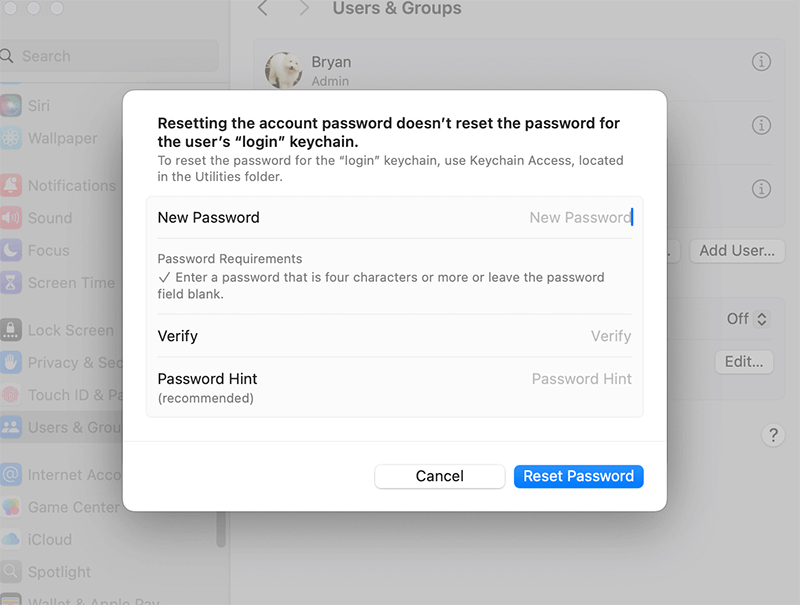Confirm with the Reset Password button
Viewport: 800px width, 605px height.
[578, 476]
